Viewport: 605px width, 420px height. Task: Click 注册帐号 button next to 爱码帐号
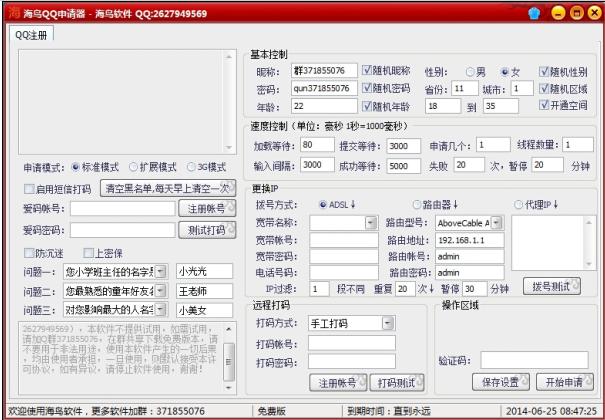207,209
